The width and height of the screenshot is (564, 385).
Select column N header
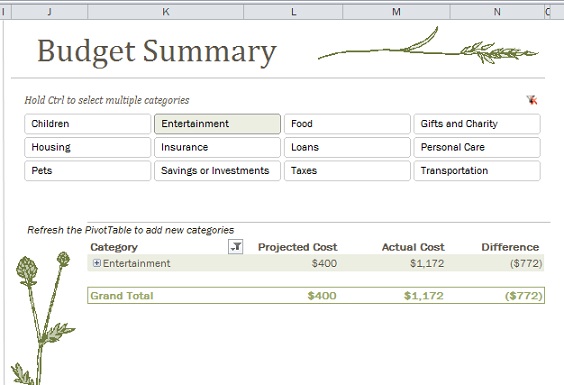[x=497, y=12]
